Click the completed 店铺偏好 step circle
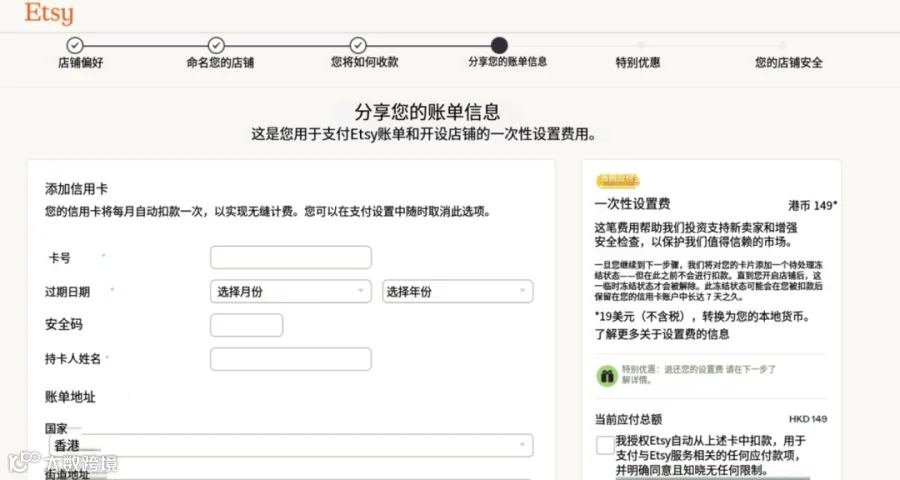Screen dimensions: 900x480 point(75,45)
